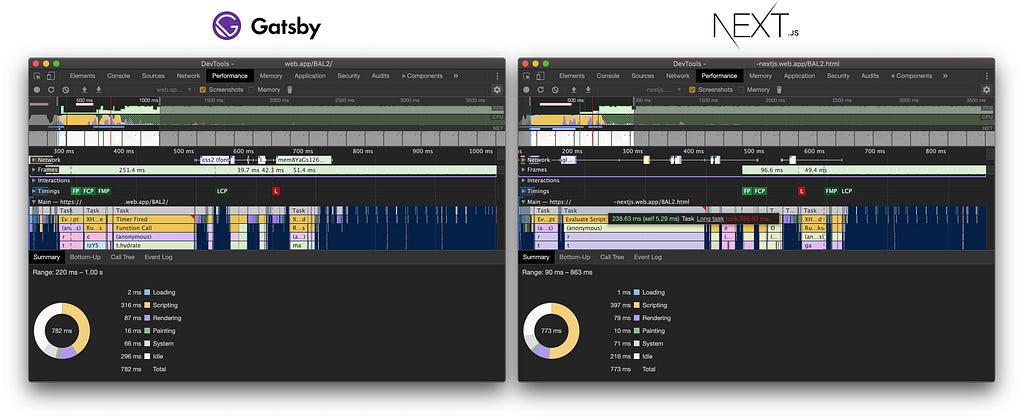Enable Memory checkbox in Next.js DevTools toolbar
Viewport: 1024px width, 420px height.
pos(741,89)
